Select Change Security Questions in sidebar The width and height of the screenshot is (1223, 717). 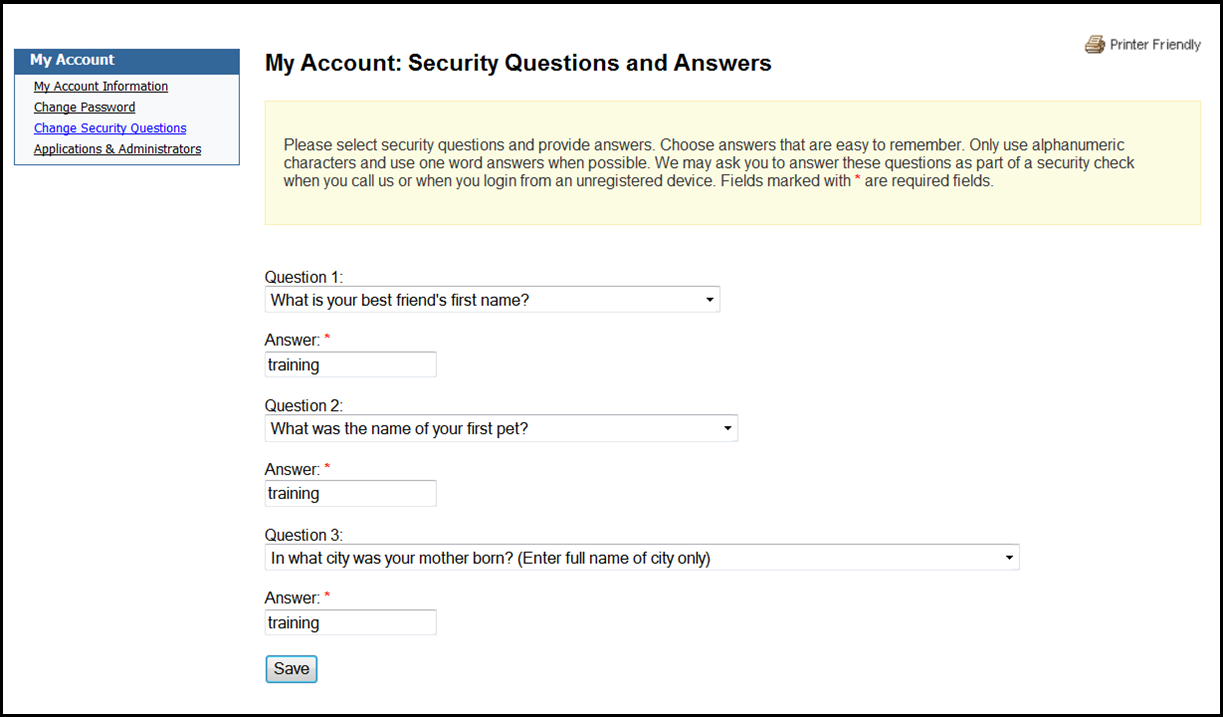click(110, 128)
